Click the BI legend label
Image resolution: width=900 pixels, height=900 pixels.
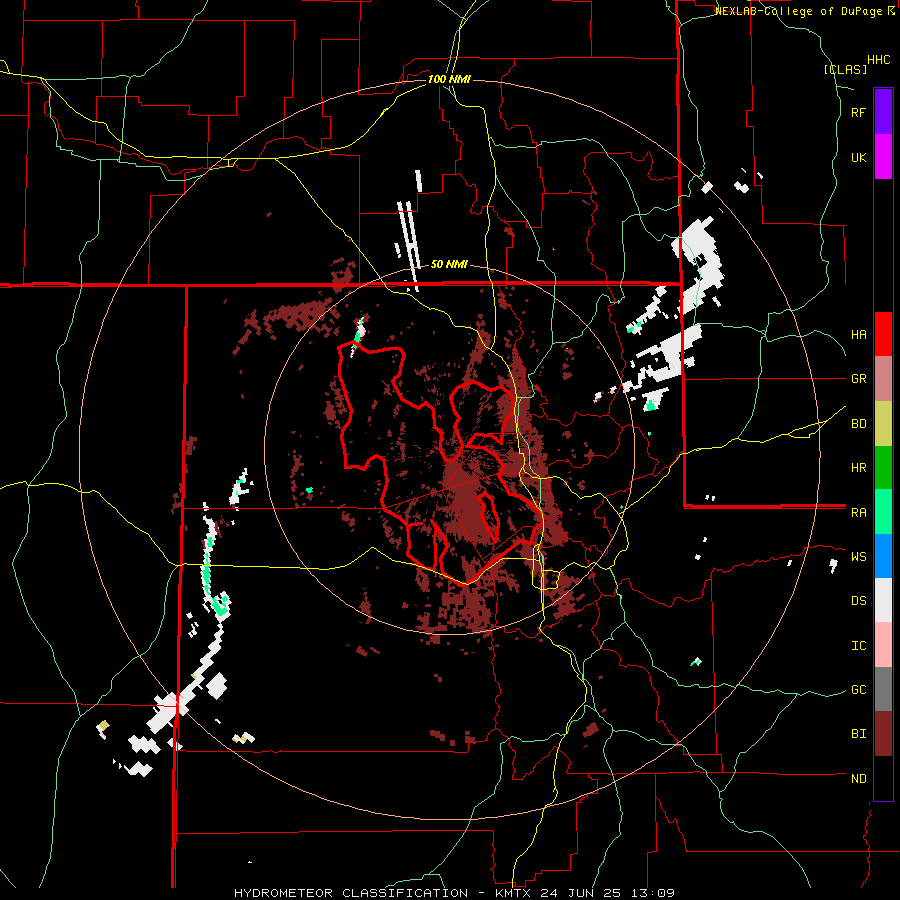pos(858,734)
